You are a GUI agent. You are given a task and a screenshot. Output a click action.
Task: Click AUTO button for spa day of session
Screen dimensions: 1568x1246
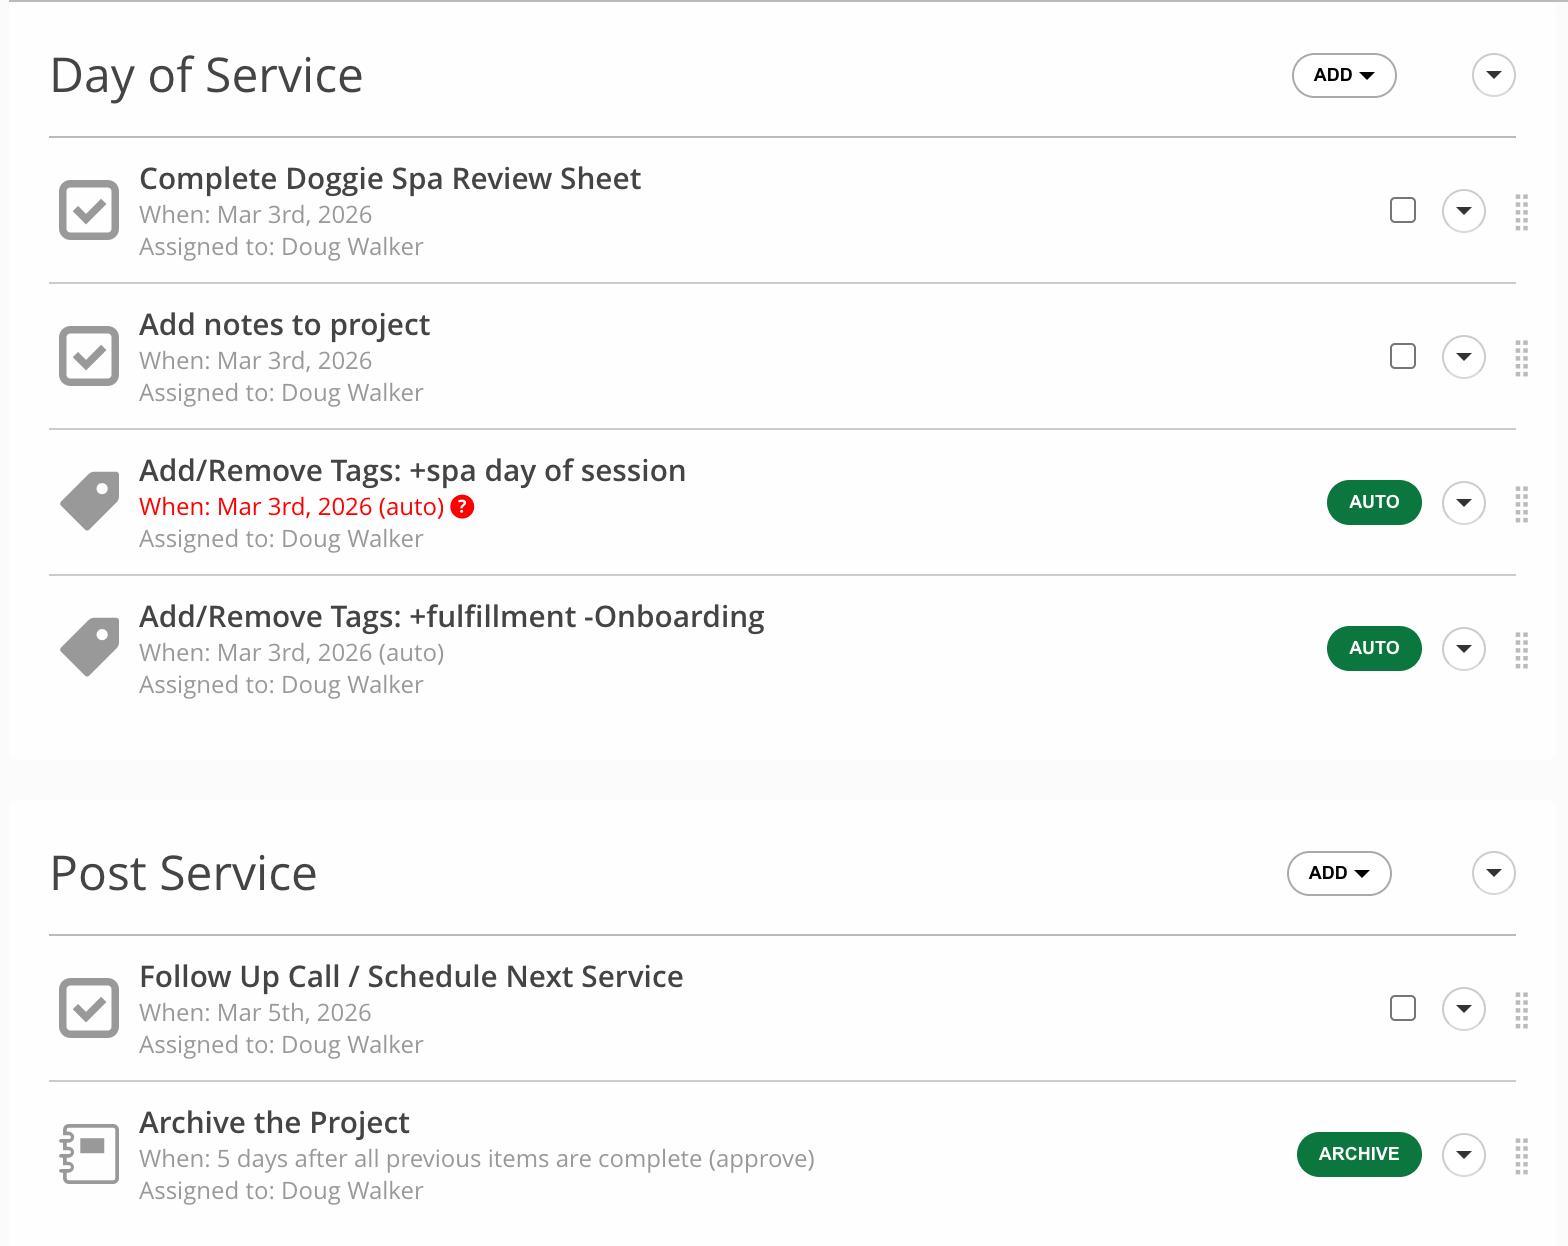click(x=1373, y=502)
